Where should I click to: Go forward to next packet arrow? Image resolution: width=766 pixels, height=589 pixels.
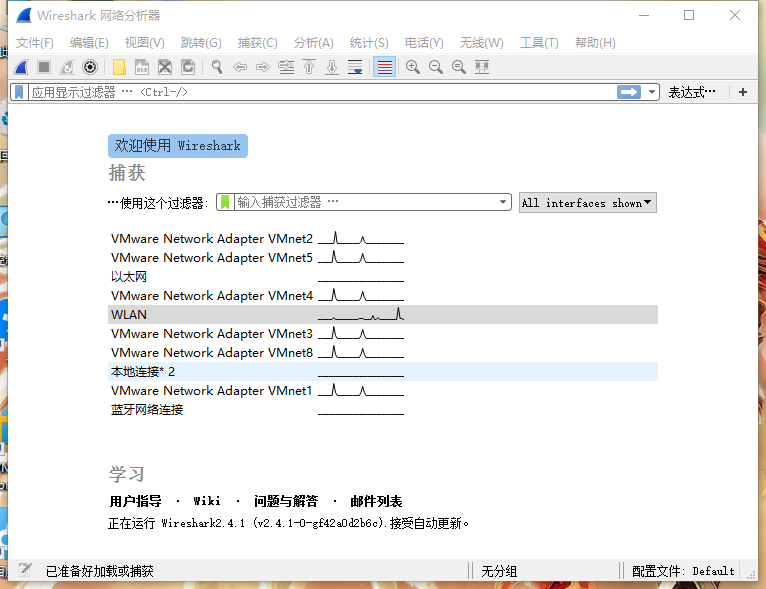(x=263, y=67)
